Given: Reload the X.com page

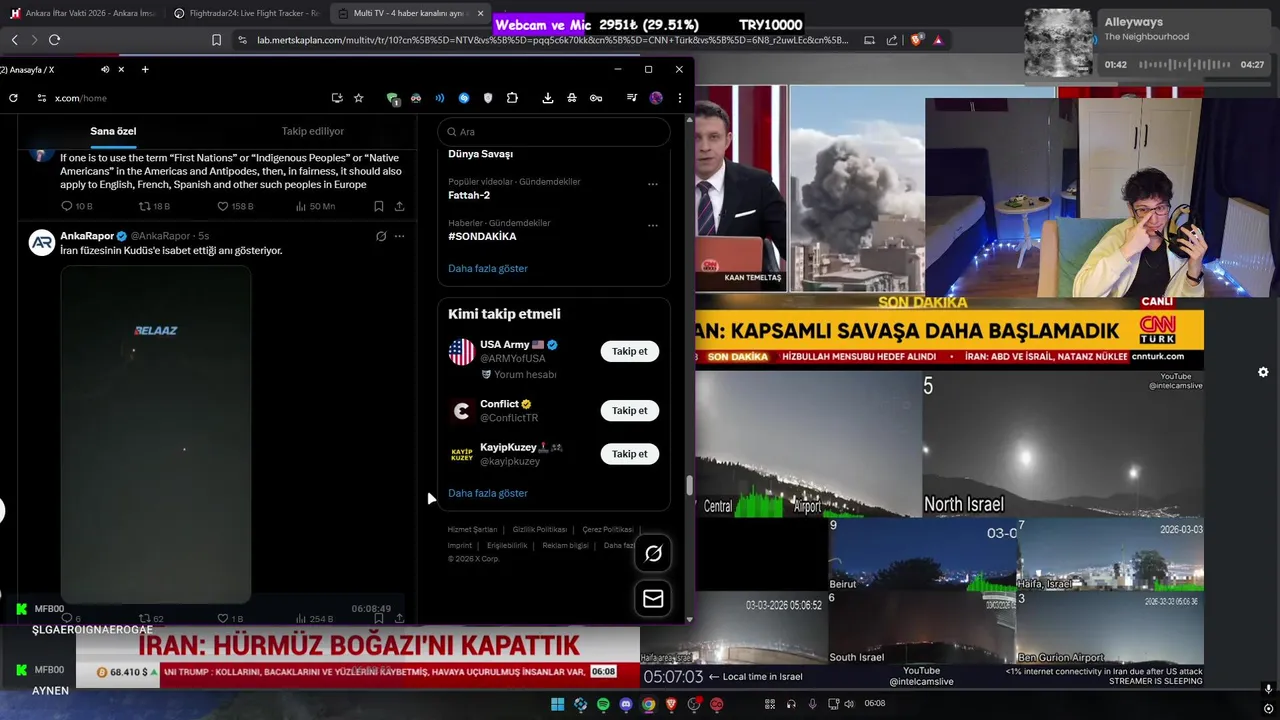Looking at the screenshot, I should 13,98.
